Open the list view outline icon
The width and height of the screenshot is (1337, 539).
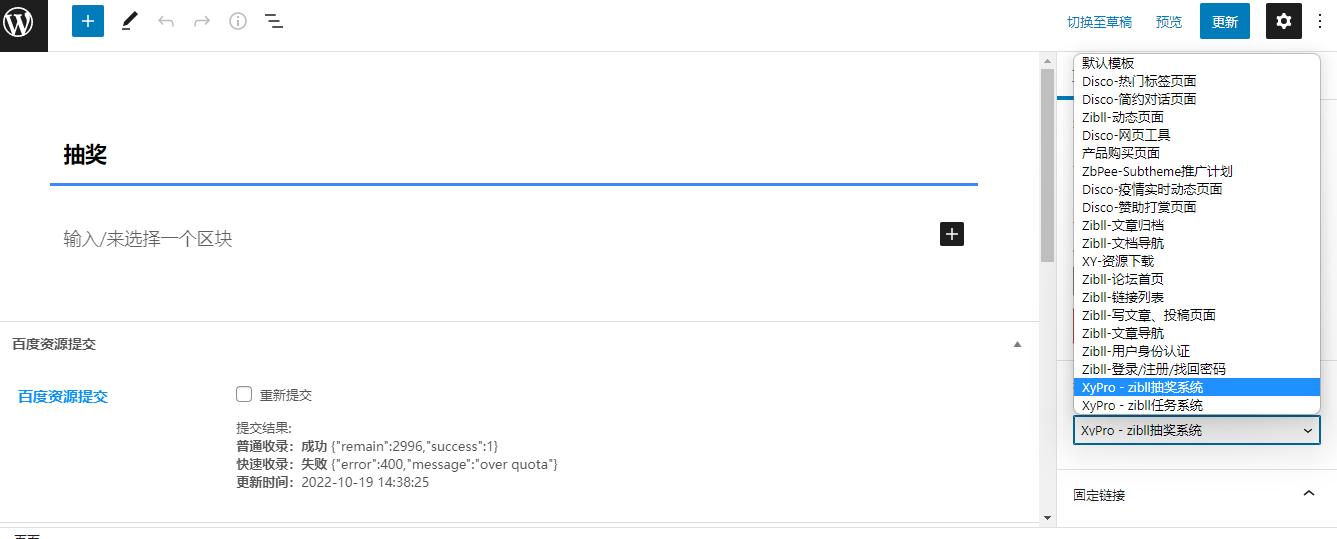pyautogui.click(x=274, y=21)
